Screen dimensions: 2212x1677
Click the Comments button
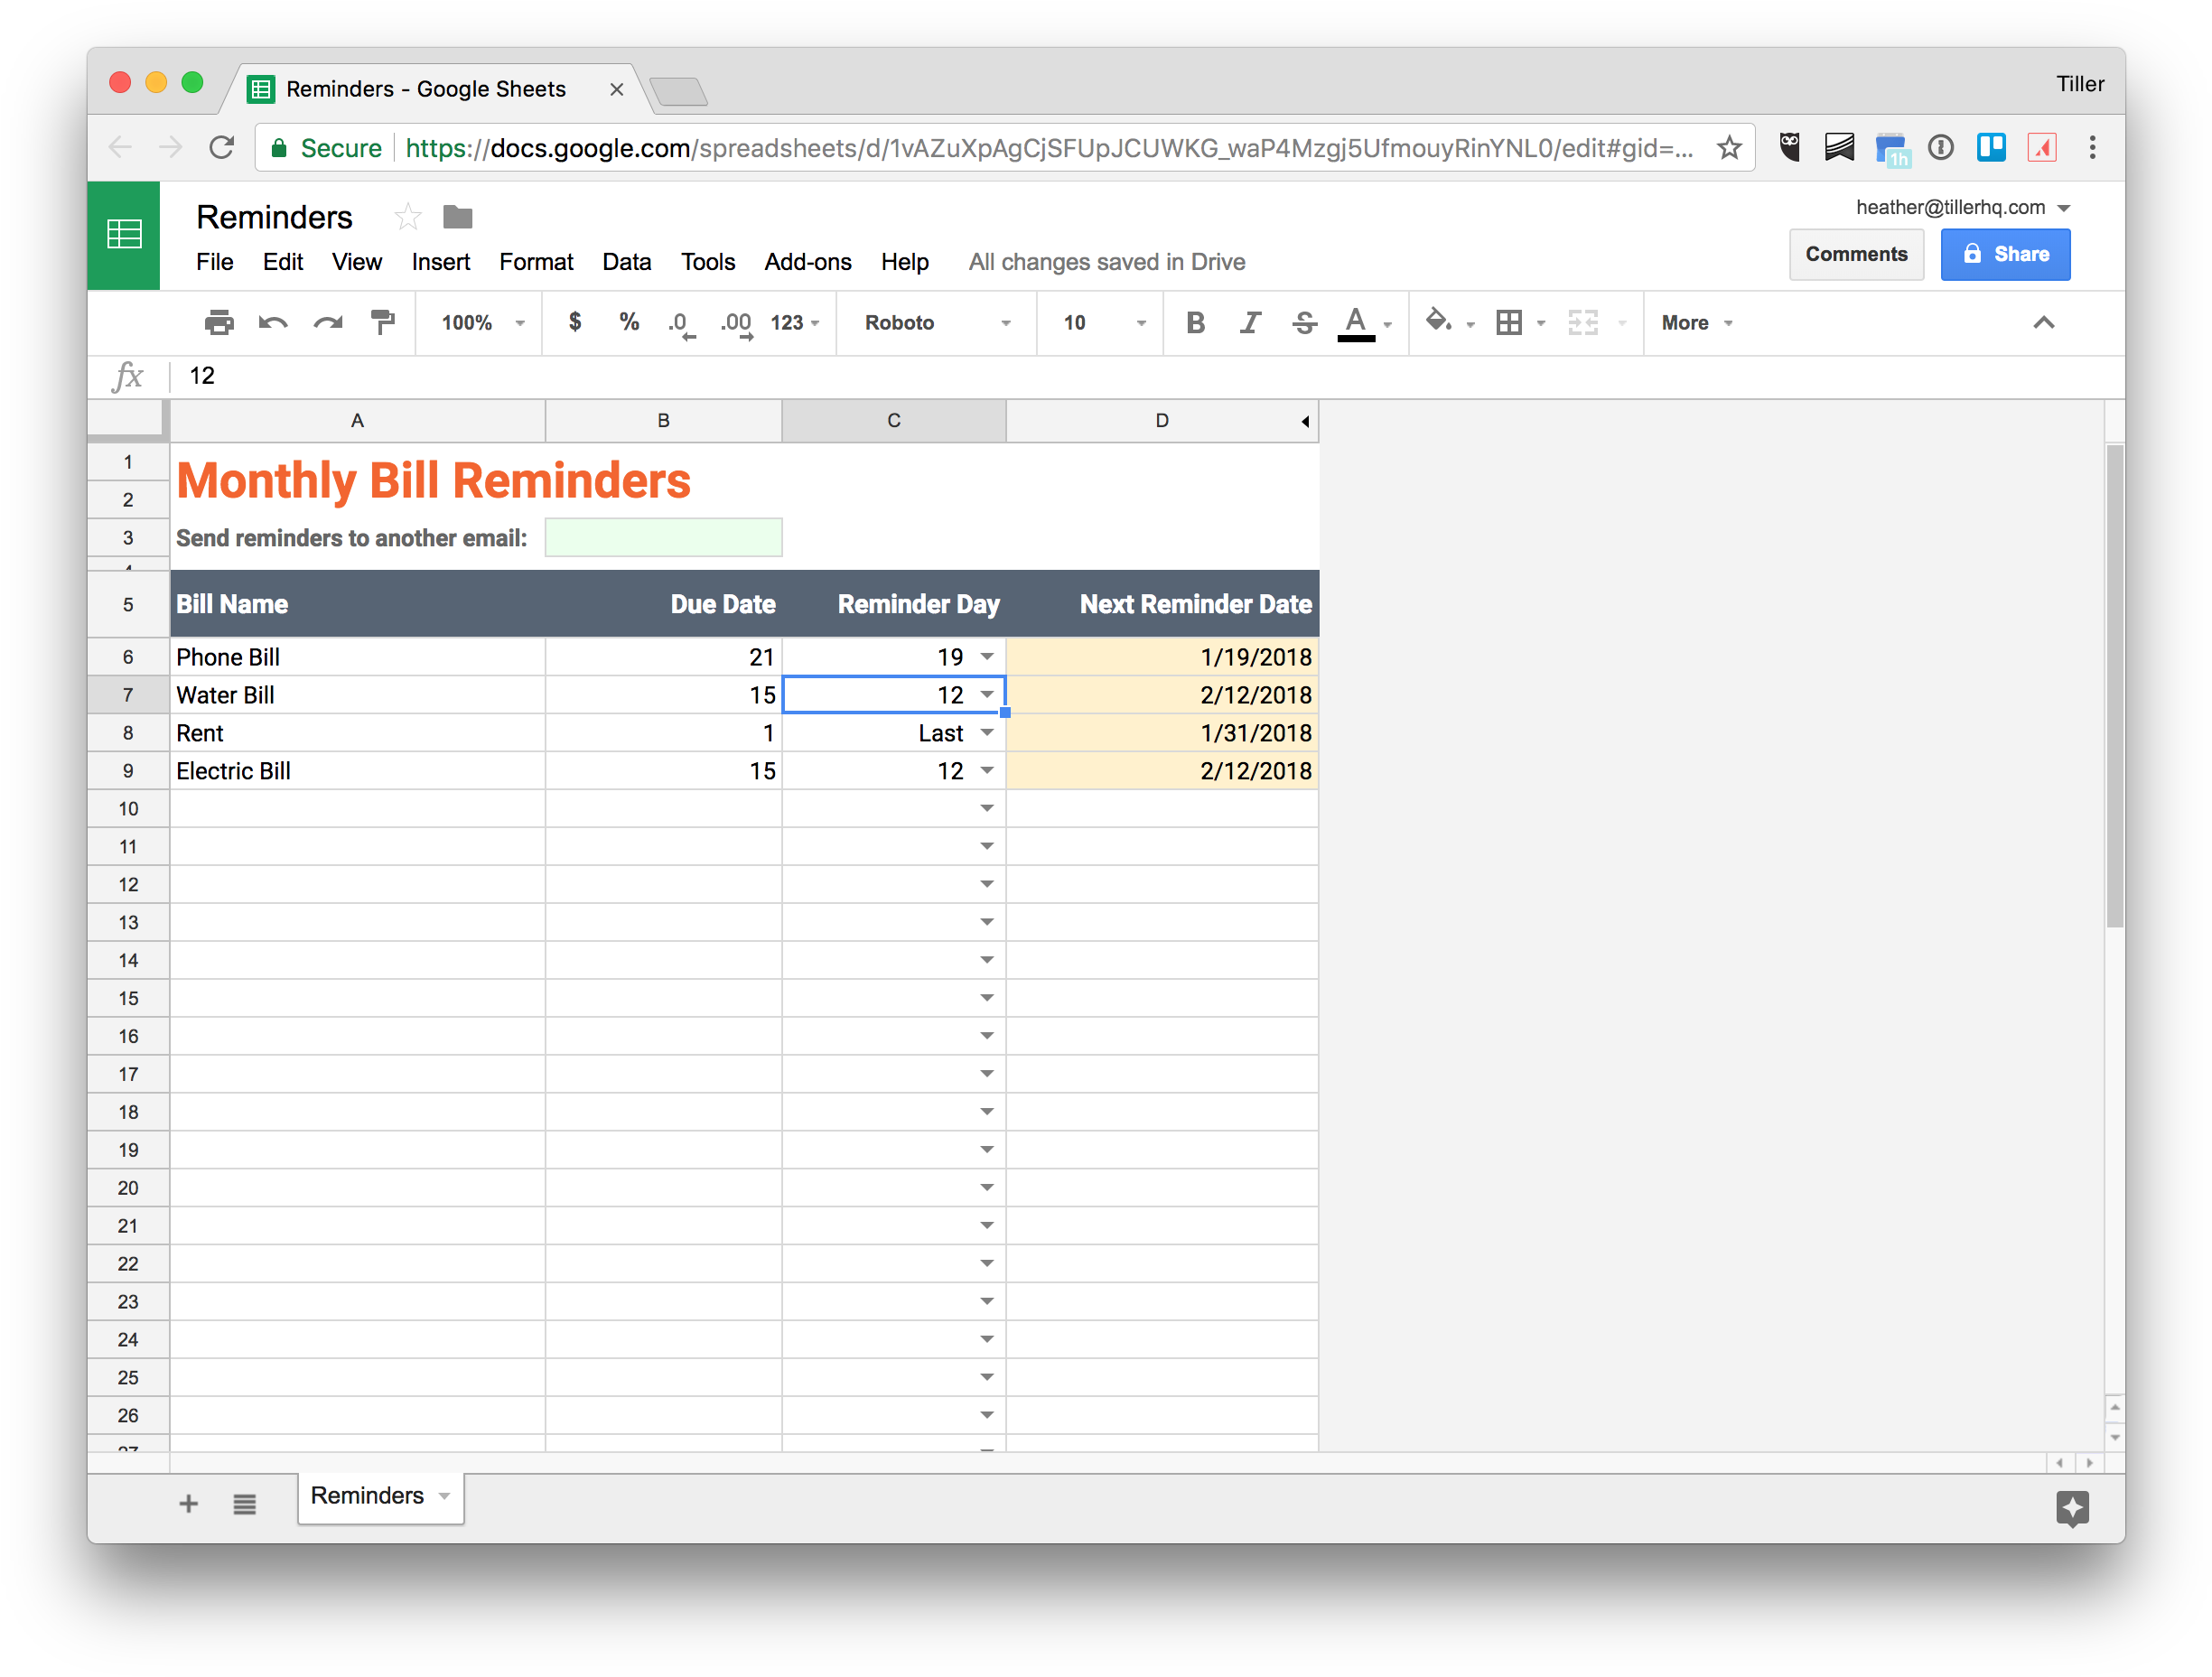click(1856, 254)
